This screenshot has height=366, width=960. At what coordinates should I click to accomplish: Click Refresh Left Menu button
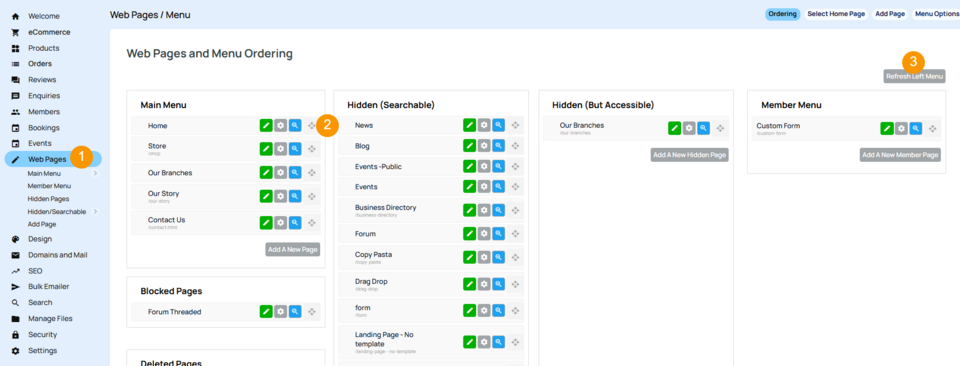[x=915, y=77]
